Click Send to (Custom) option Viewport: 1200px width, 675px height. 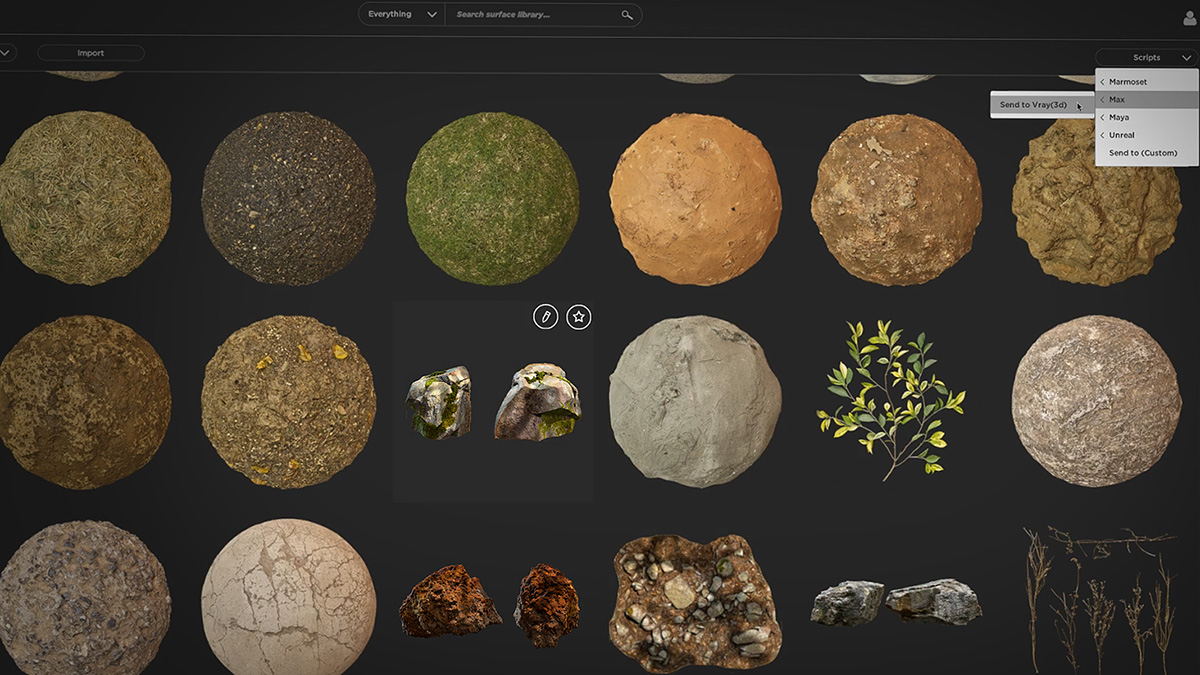click(1143, 153)
